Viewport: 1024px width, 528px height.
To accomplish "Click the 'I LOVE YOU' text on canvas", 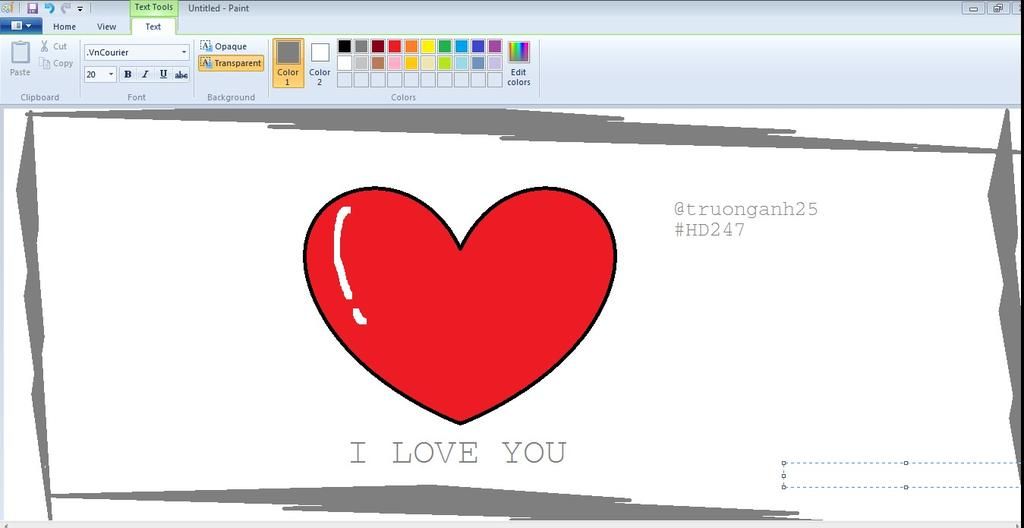I will 458,453.
